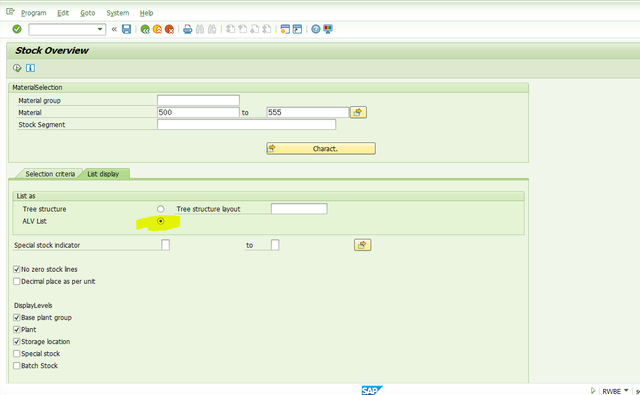Uncheck the No zero stock lines checkbox
This screenshot has width=640, height=395.
[x=17, y=269]
